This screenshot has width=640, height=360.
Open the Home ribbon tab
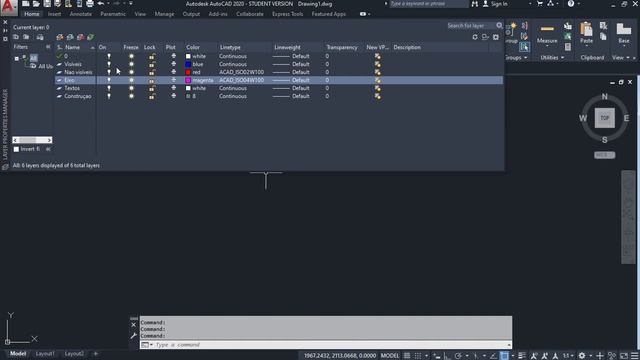(31, 14)
